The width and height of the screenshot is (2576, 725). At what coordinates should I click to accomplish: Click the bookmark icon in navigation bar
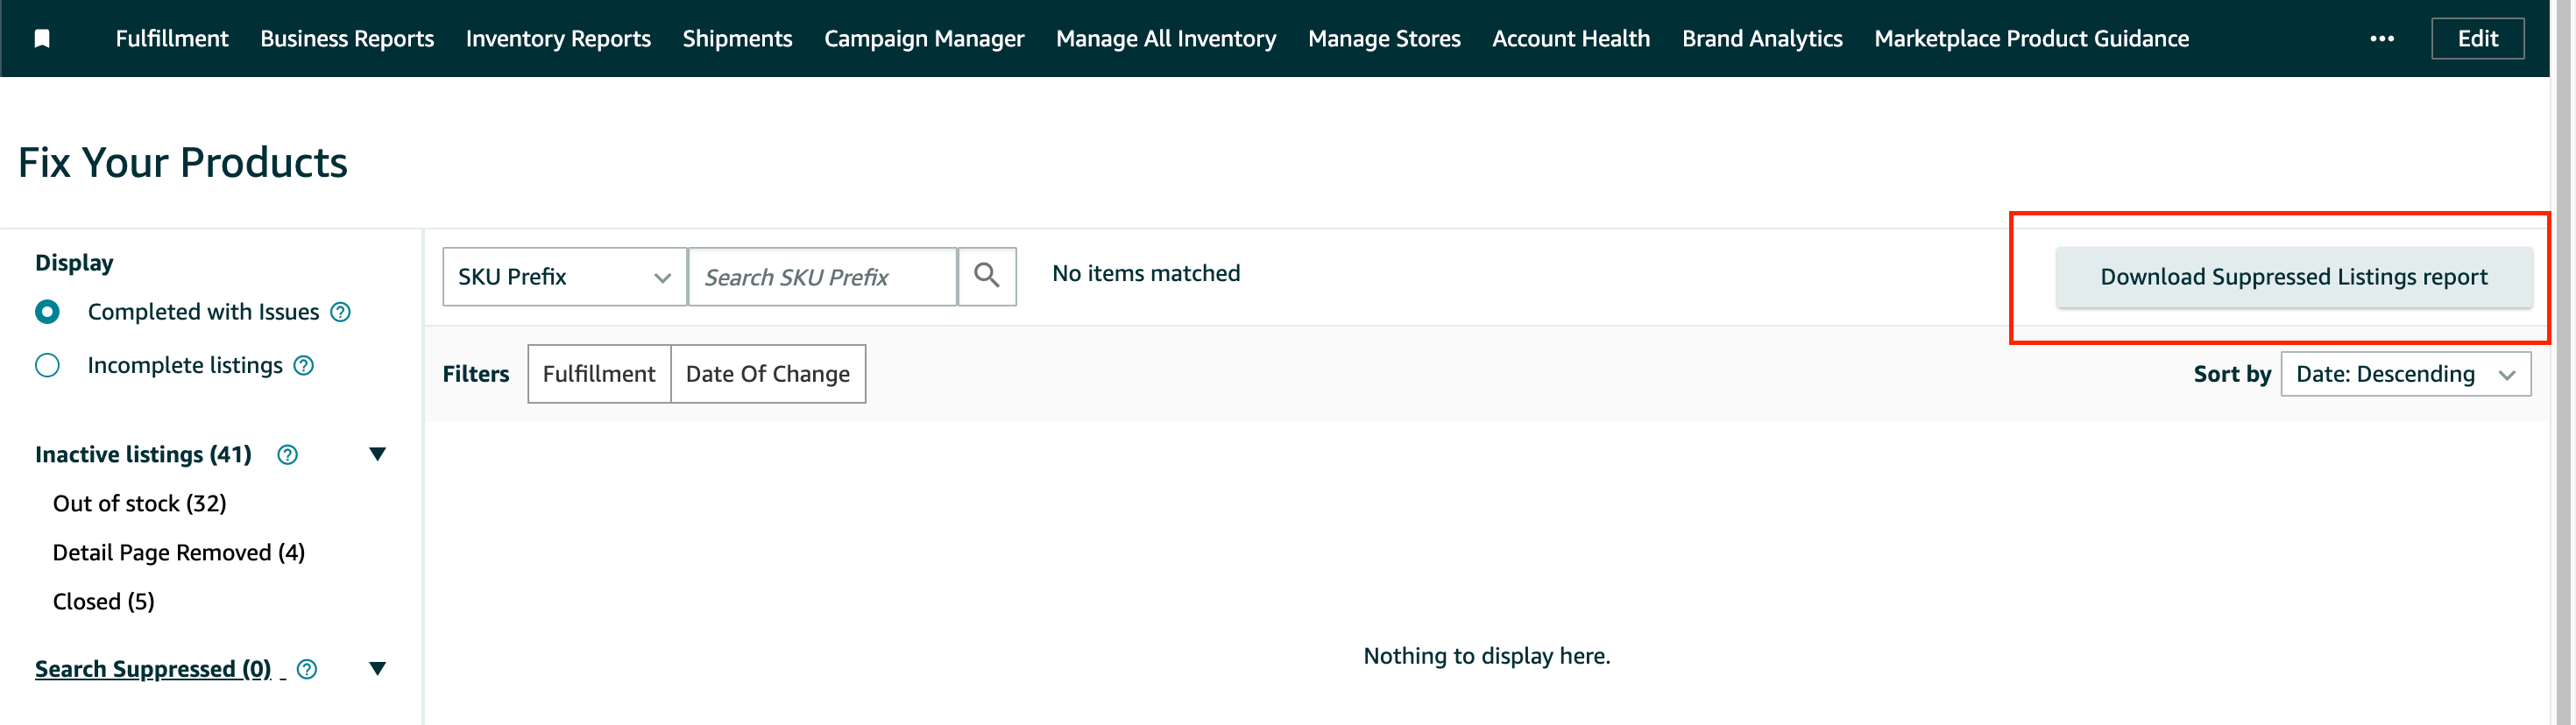click(42, 39)
